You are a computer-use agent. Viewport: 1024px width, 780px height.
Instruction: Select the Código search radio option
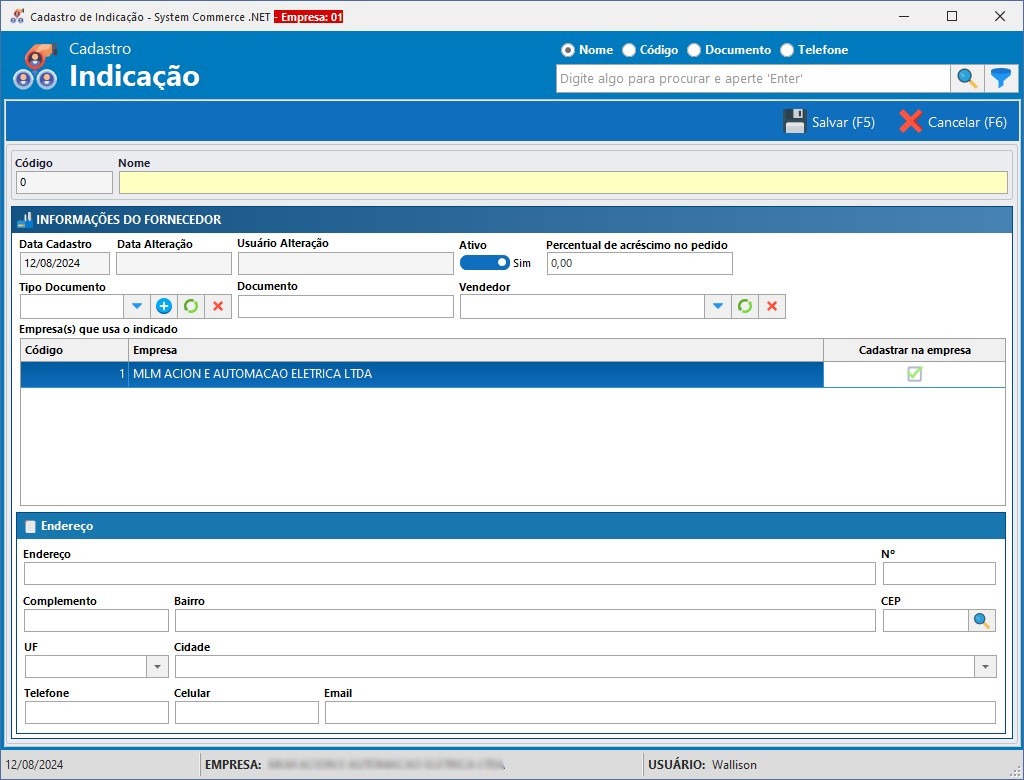click(x=629, y=50)
